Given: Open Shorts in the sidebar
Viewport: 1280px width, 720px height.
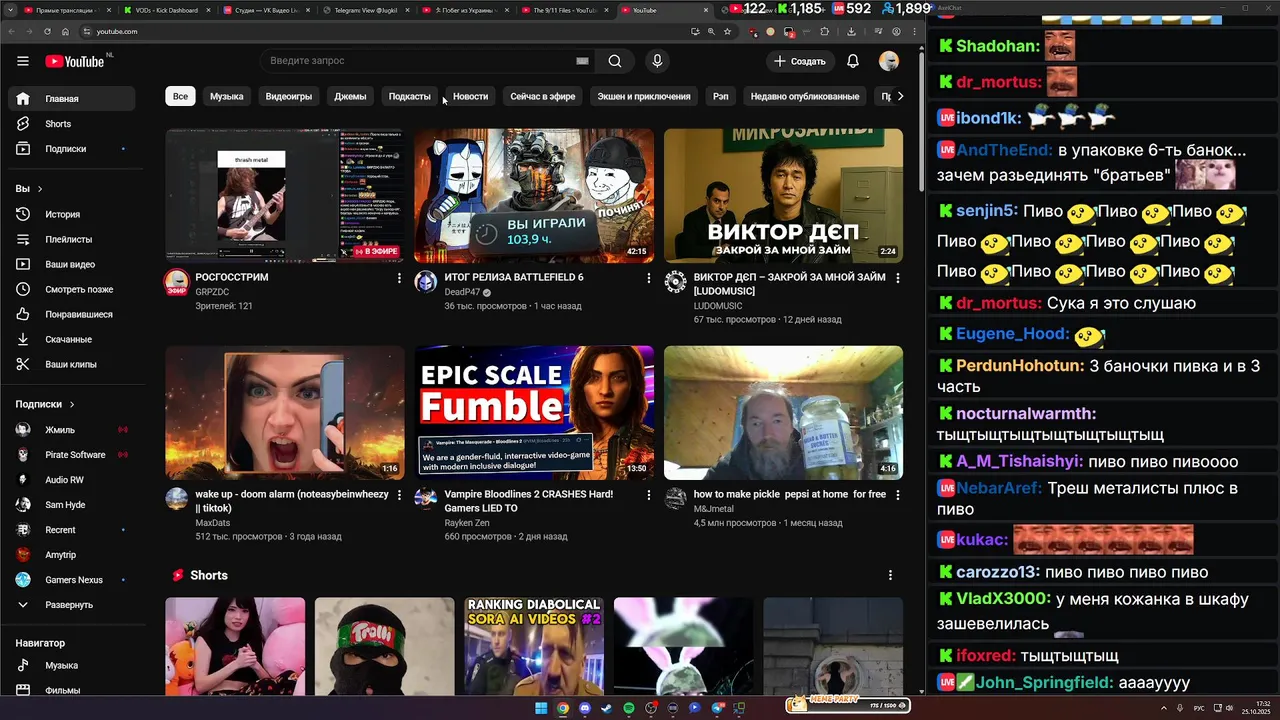Looking at the screenshot, I should coord(71,124).
